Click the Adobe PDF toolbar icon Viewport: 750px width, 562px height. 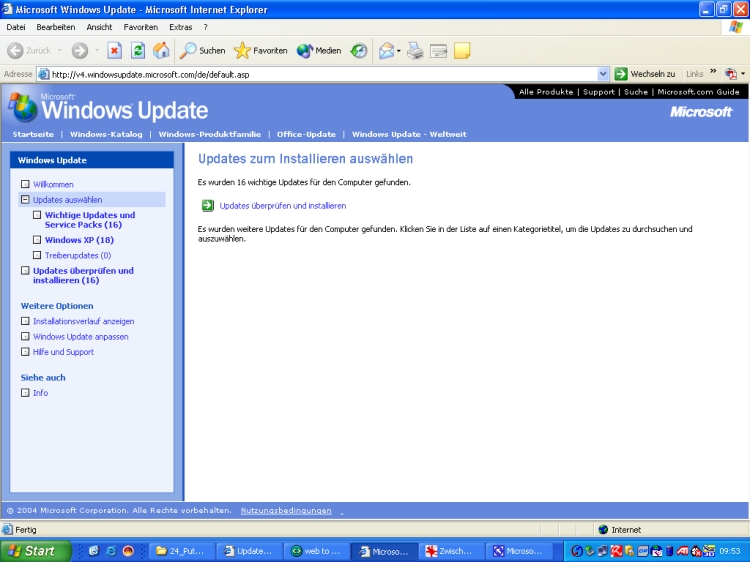point(731,74)
